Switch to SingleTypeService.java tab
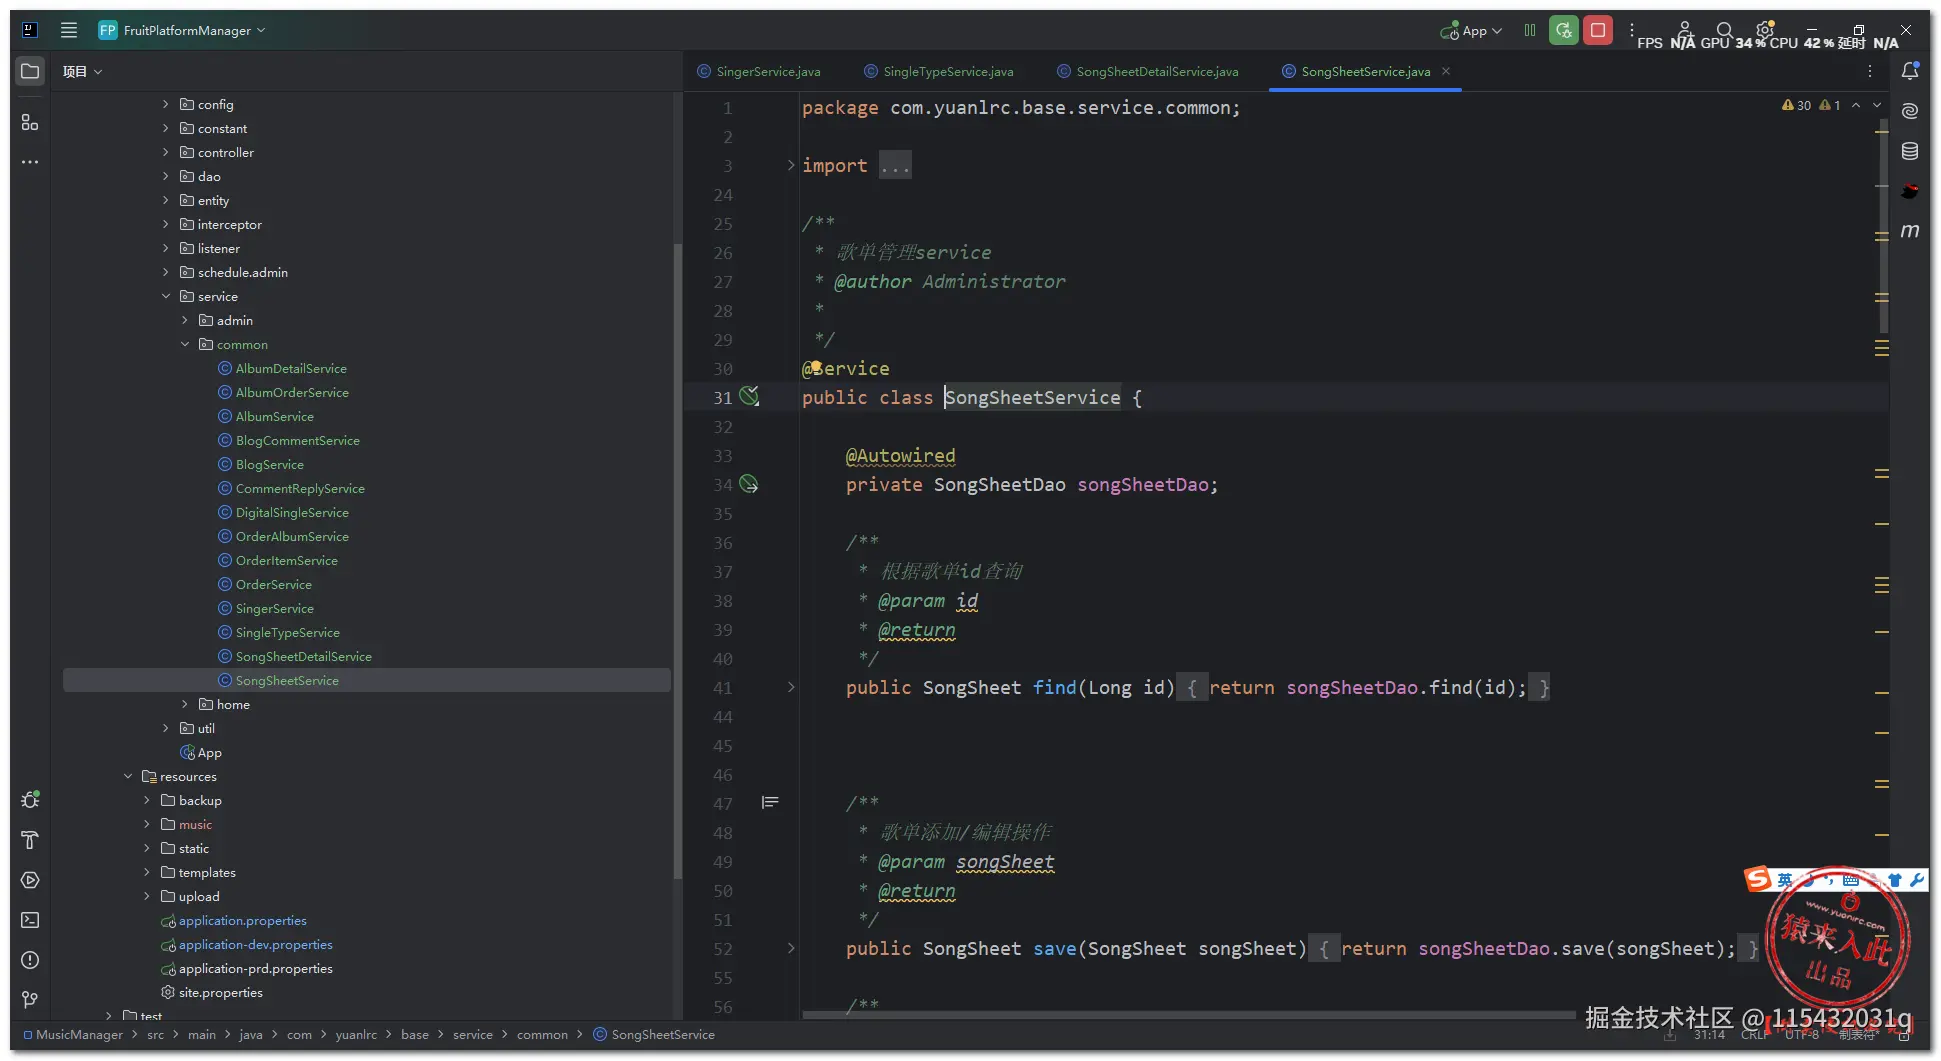1941x1061 pixels. tap(939, 71)
